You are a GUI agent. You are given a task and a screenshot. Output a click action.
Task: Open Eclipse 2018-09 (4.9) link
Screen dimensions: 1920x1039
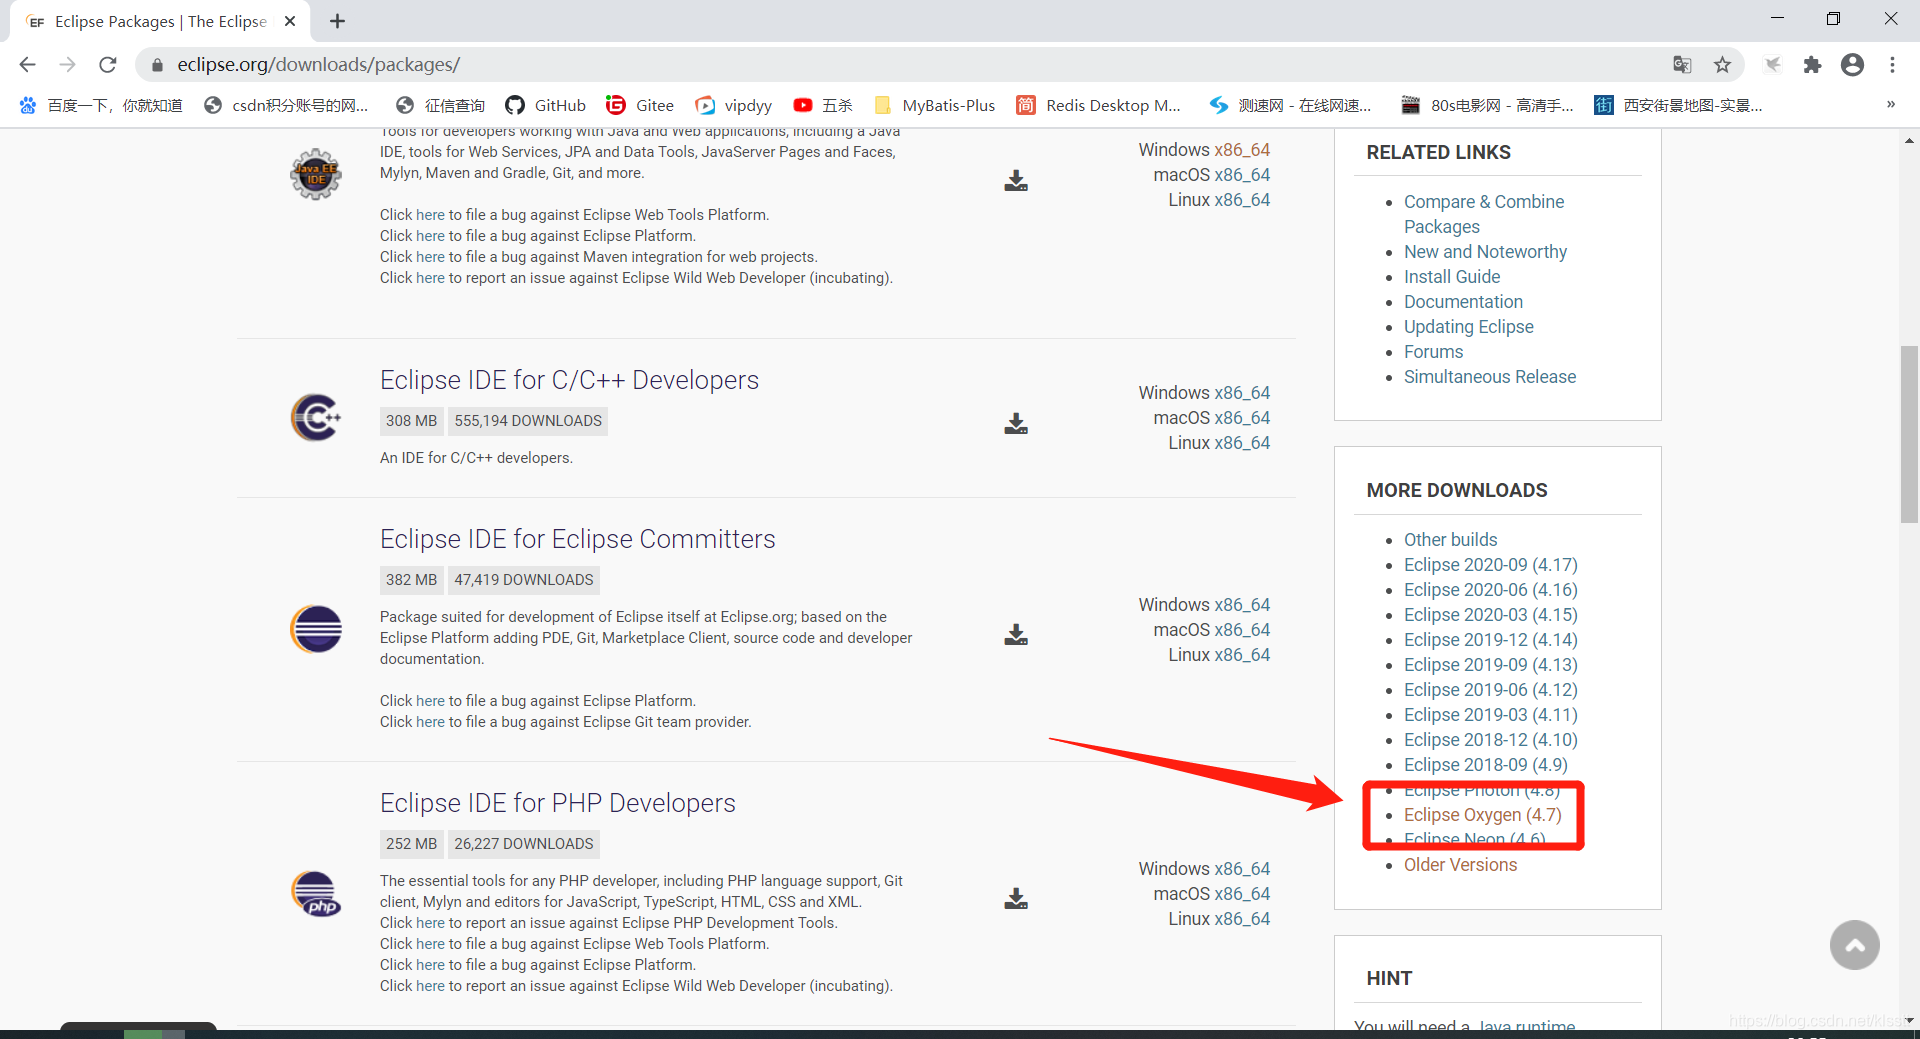click(x=1486, y=765)
